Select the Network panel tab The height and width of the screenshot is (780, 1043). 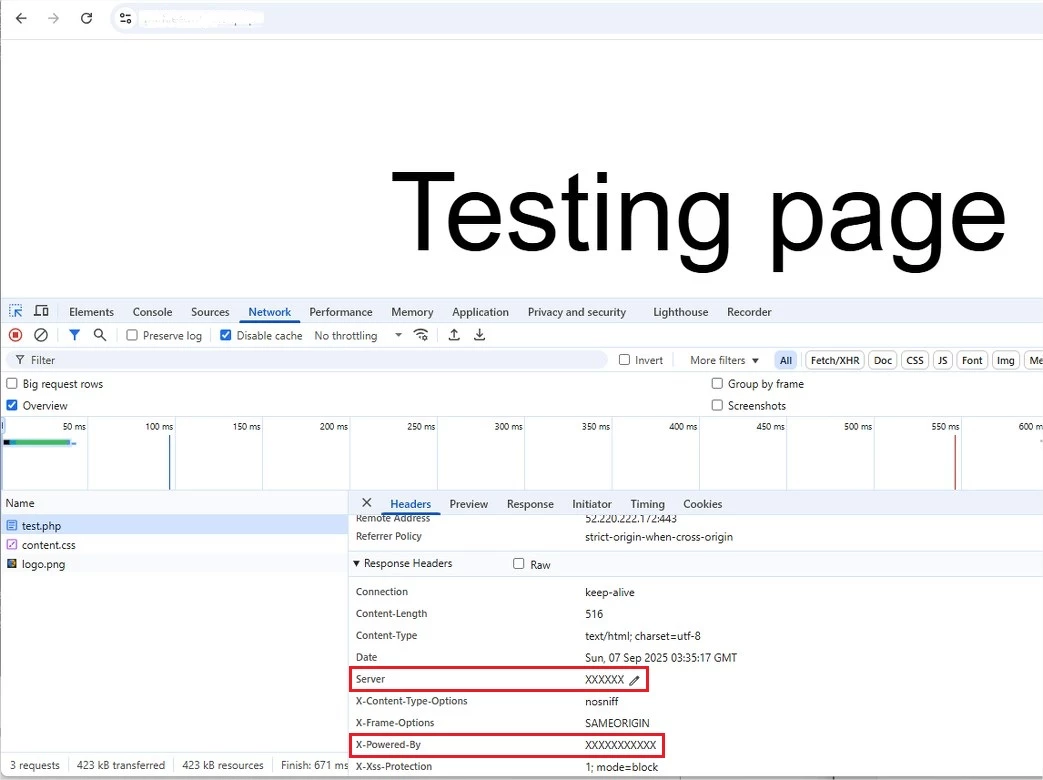click(x=269, y=312)
